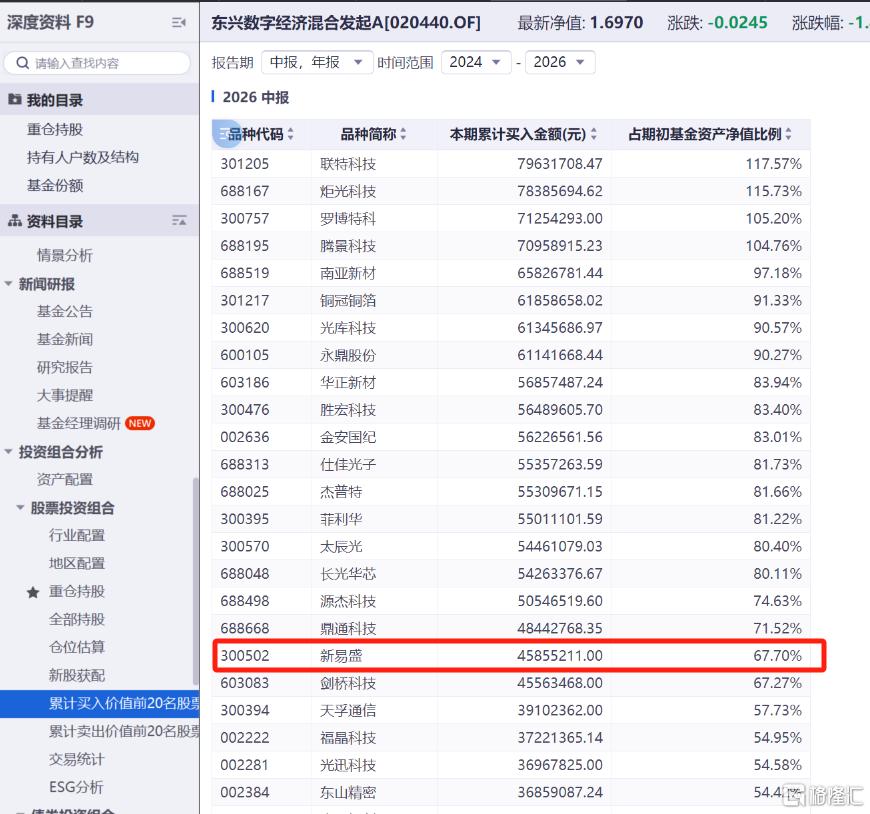Screen dimensions: 870x814
Task: Open 基金份额 page
Action: tap(55, 185)
